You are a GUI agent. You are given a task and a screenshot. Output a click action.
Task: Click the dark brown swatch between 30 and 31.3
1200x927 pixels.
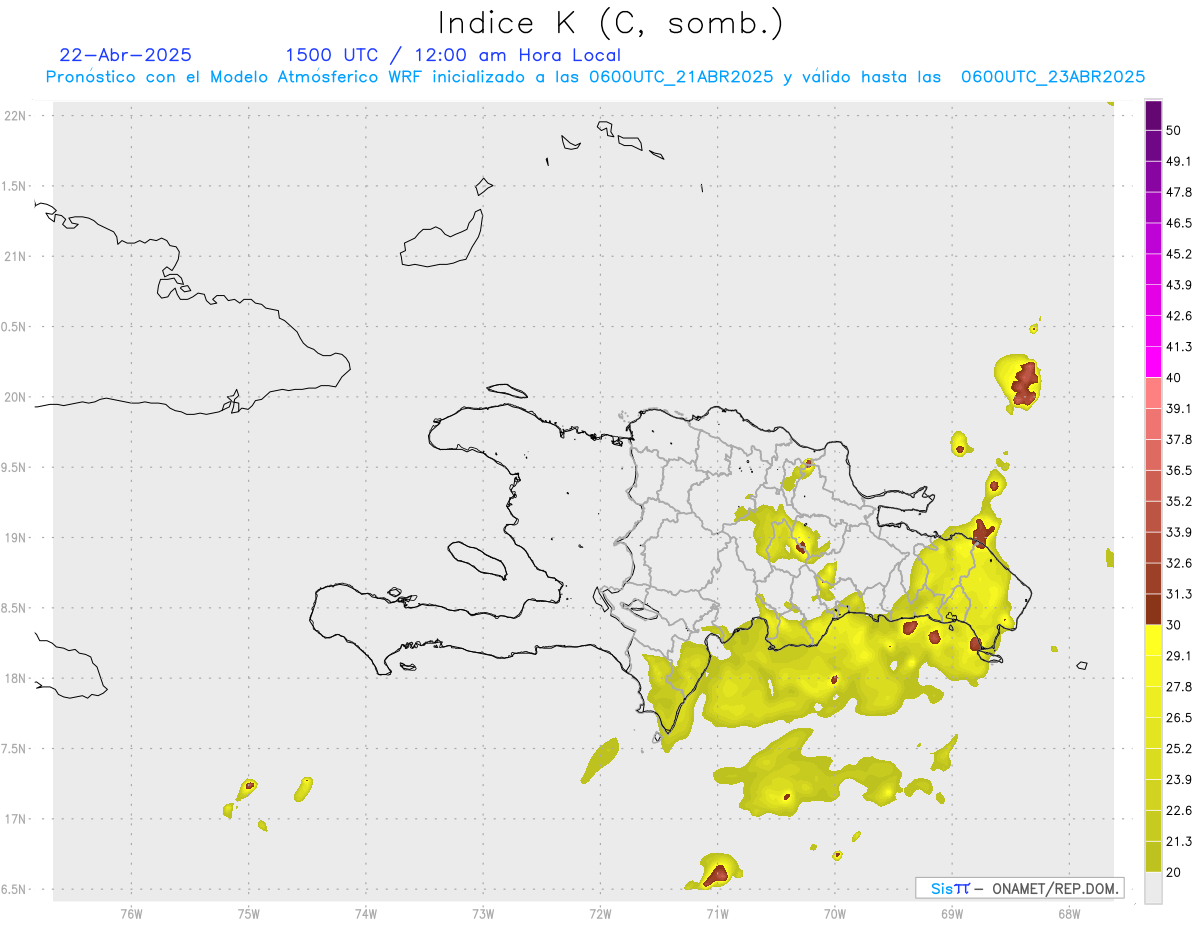tap(1153, 609)
